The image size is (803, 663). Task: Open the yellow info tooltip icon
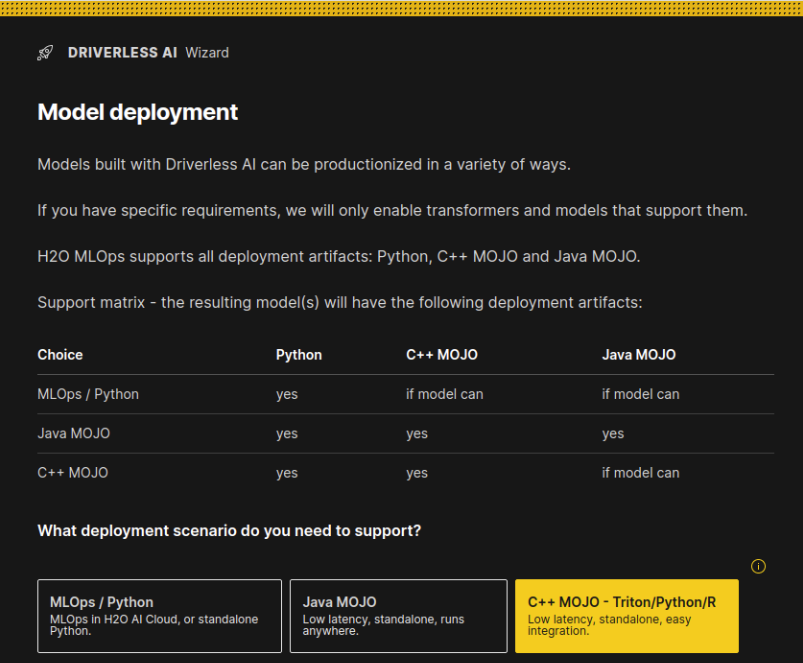point(758,566)
